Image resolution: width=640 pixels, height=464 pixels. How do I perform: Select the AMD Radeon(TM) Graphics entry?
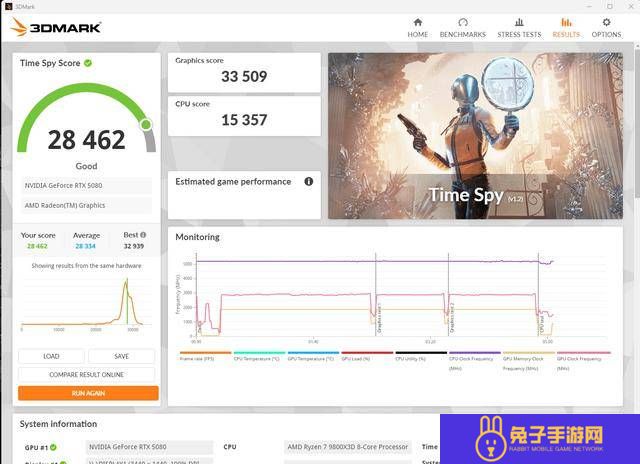tap(86, 205)
